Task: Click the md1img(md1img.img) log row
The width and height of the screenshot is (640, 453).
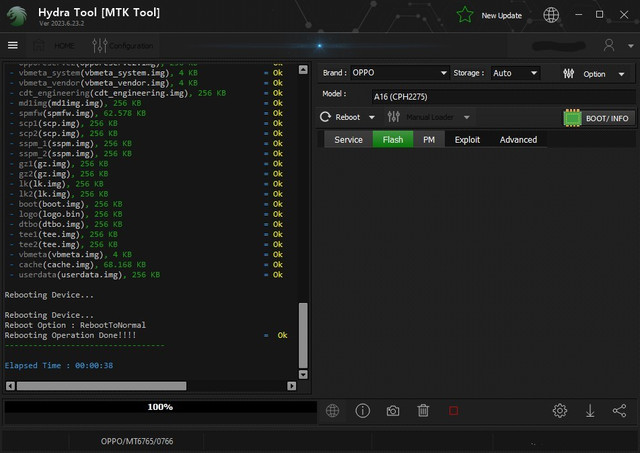Action: click(x=146, y=103)
